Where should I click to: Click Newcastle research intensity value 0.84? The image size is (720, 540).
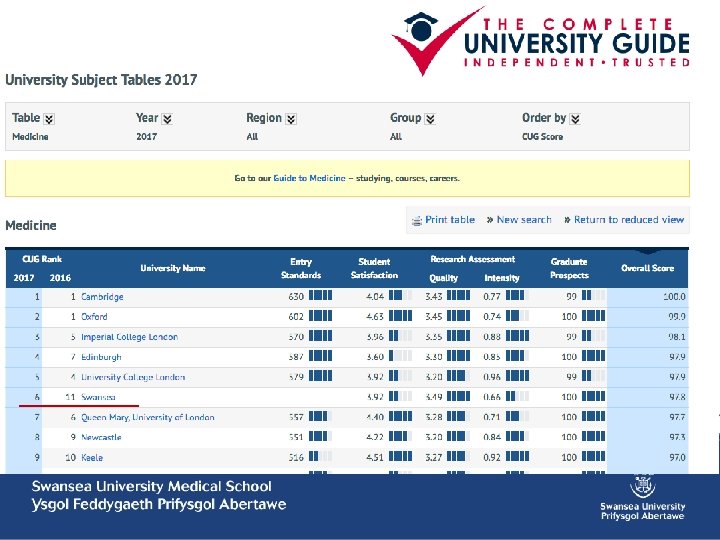[x=492, y=437]
